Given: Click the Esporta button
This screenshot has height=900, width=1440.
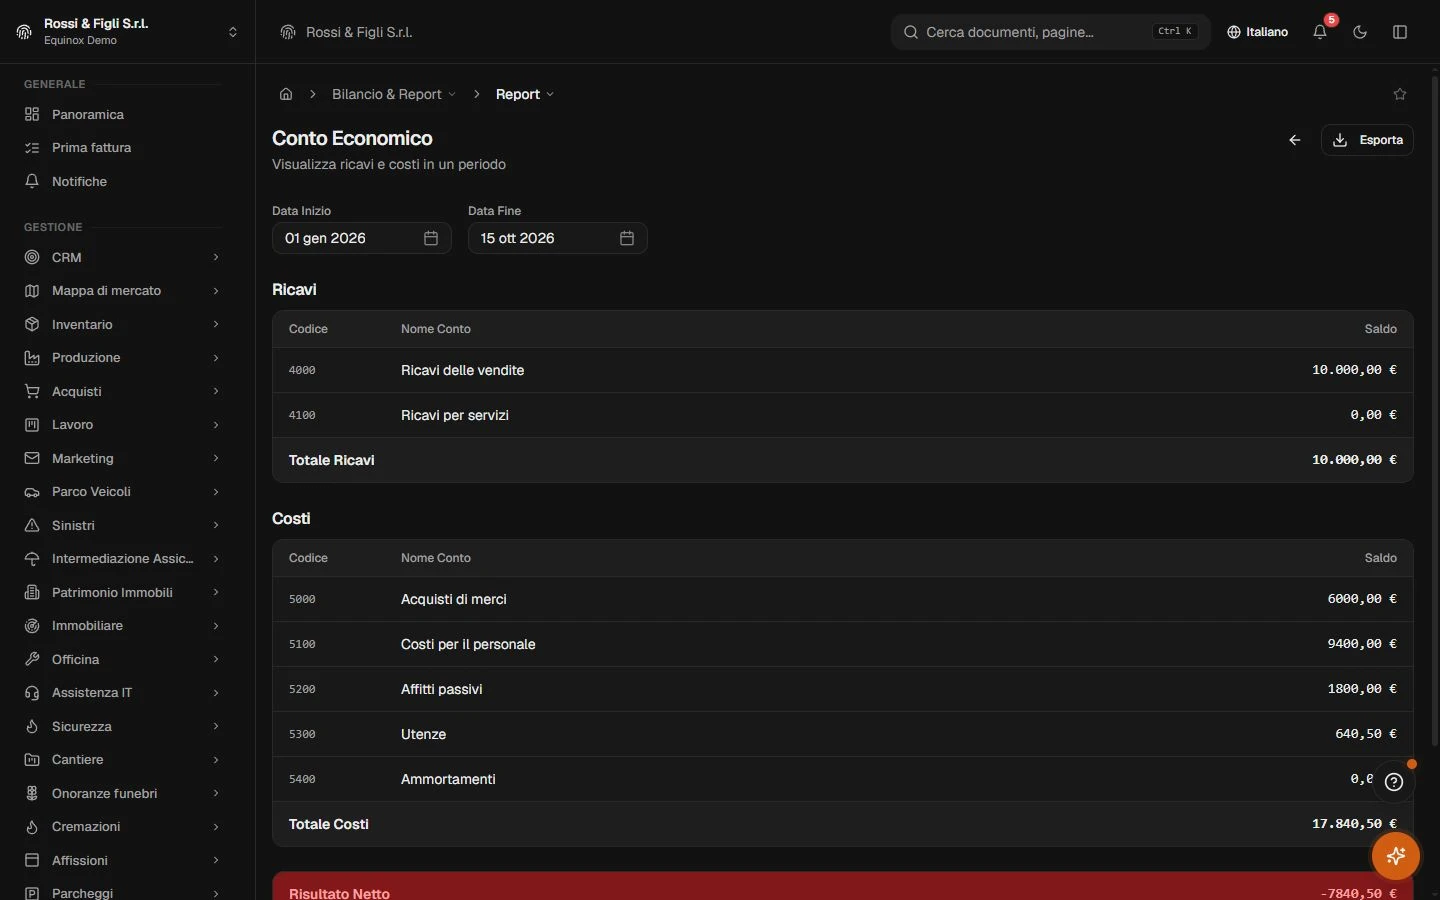Looking at the screenshot, I should tap(1367, 140).
